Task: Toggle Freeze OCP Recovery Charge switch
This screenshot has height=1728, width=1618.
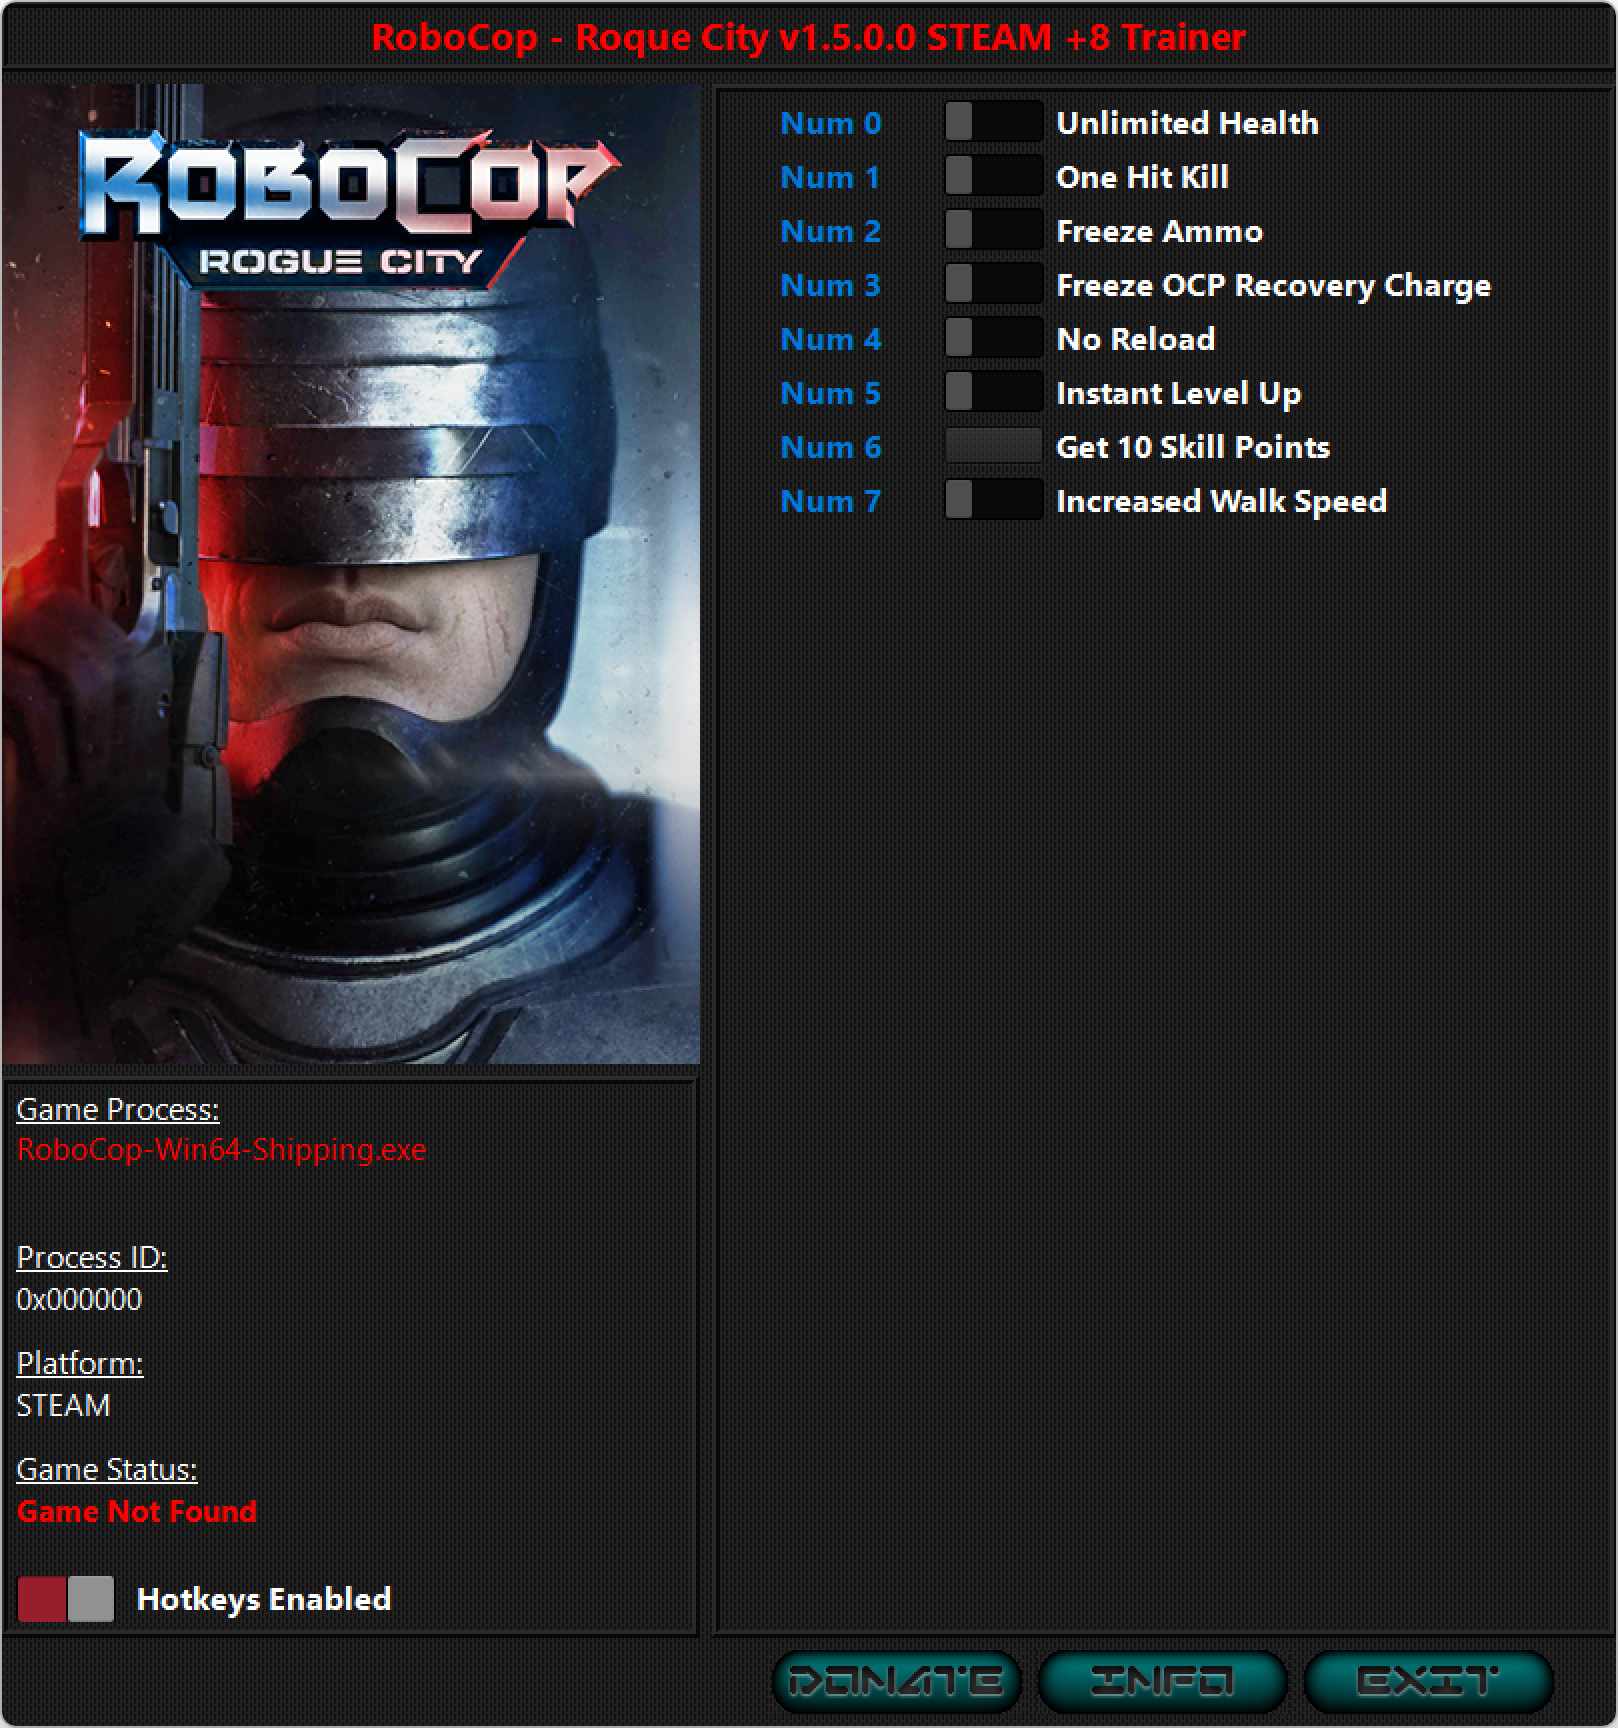Action: coord(994,285)
